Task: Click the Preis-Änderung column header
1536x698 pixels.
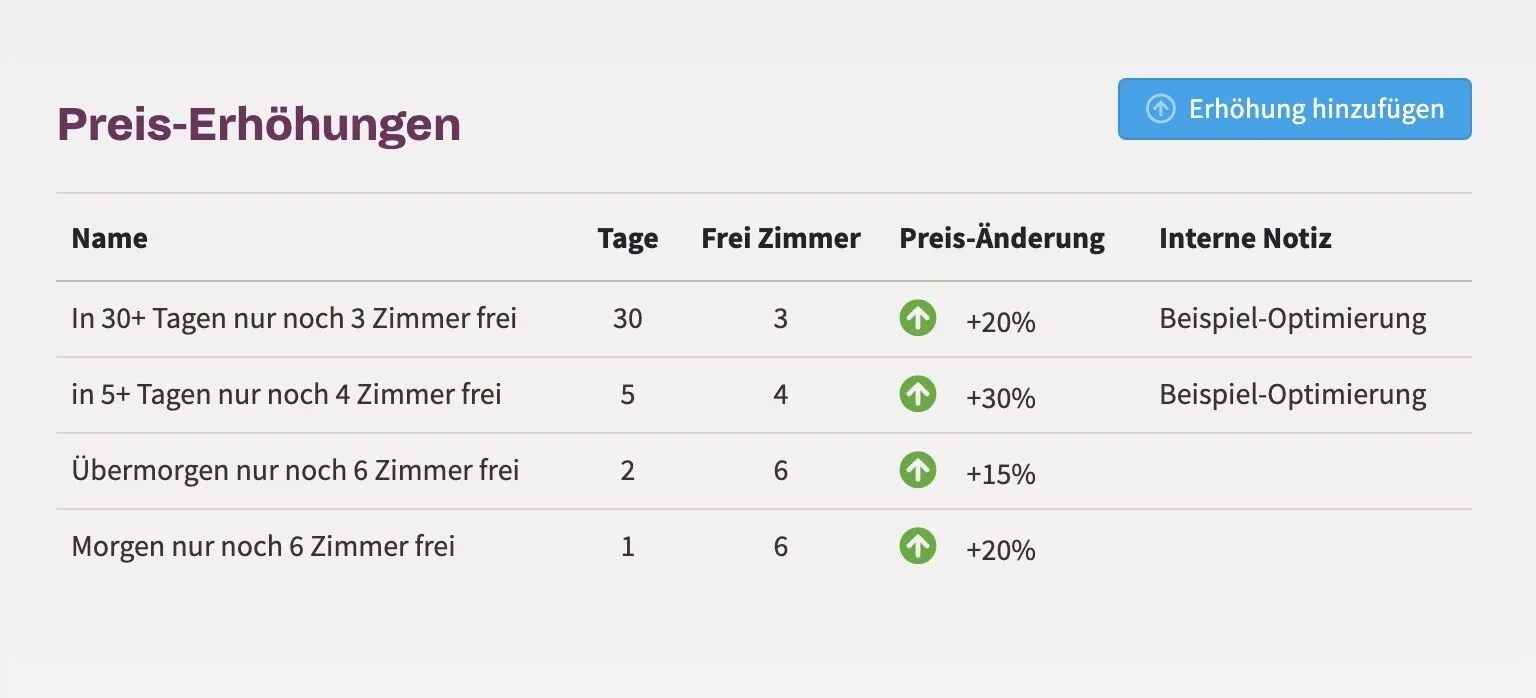Action: coord(1002,238)
